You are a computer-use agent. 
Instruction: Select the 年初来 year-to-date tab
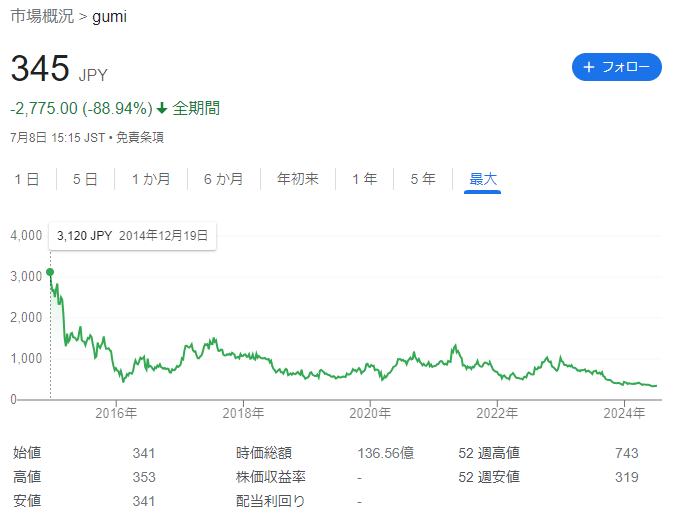[298, 179]
